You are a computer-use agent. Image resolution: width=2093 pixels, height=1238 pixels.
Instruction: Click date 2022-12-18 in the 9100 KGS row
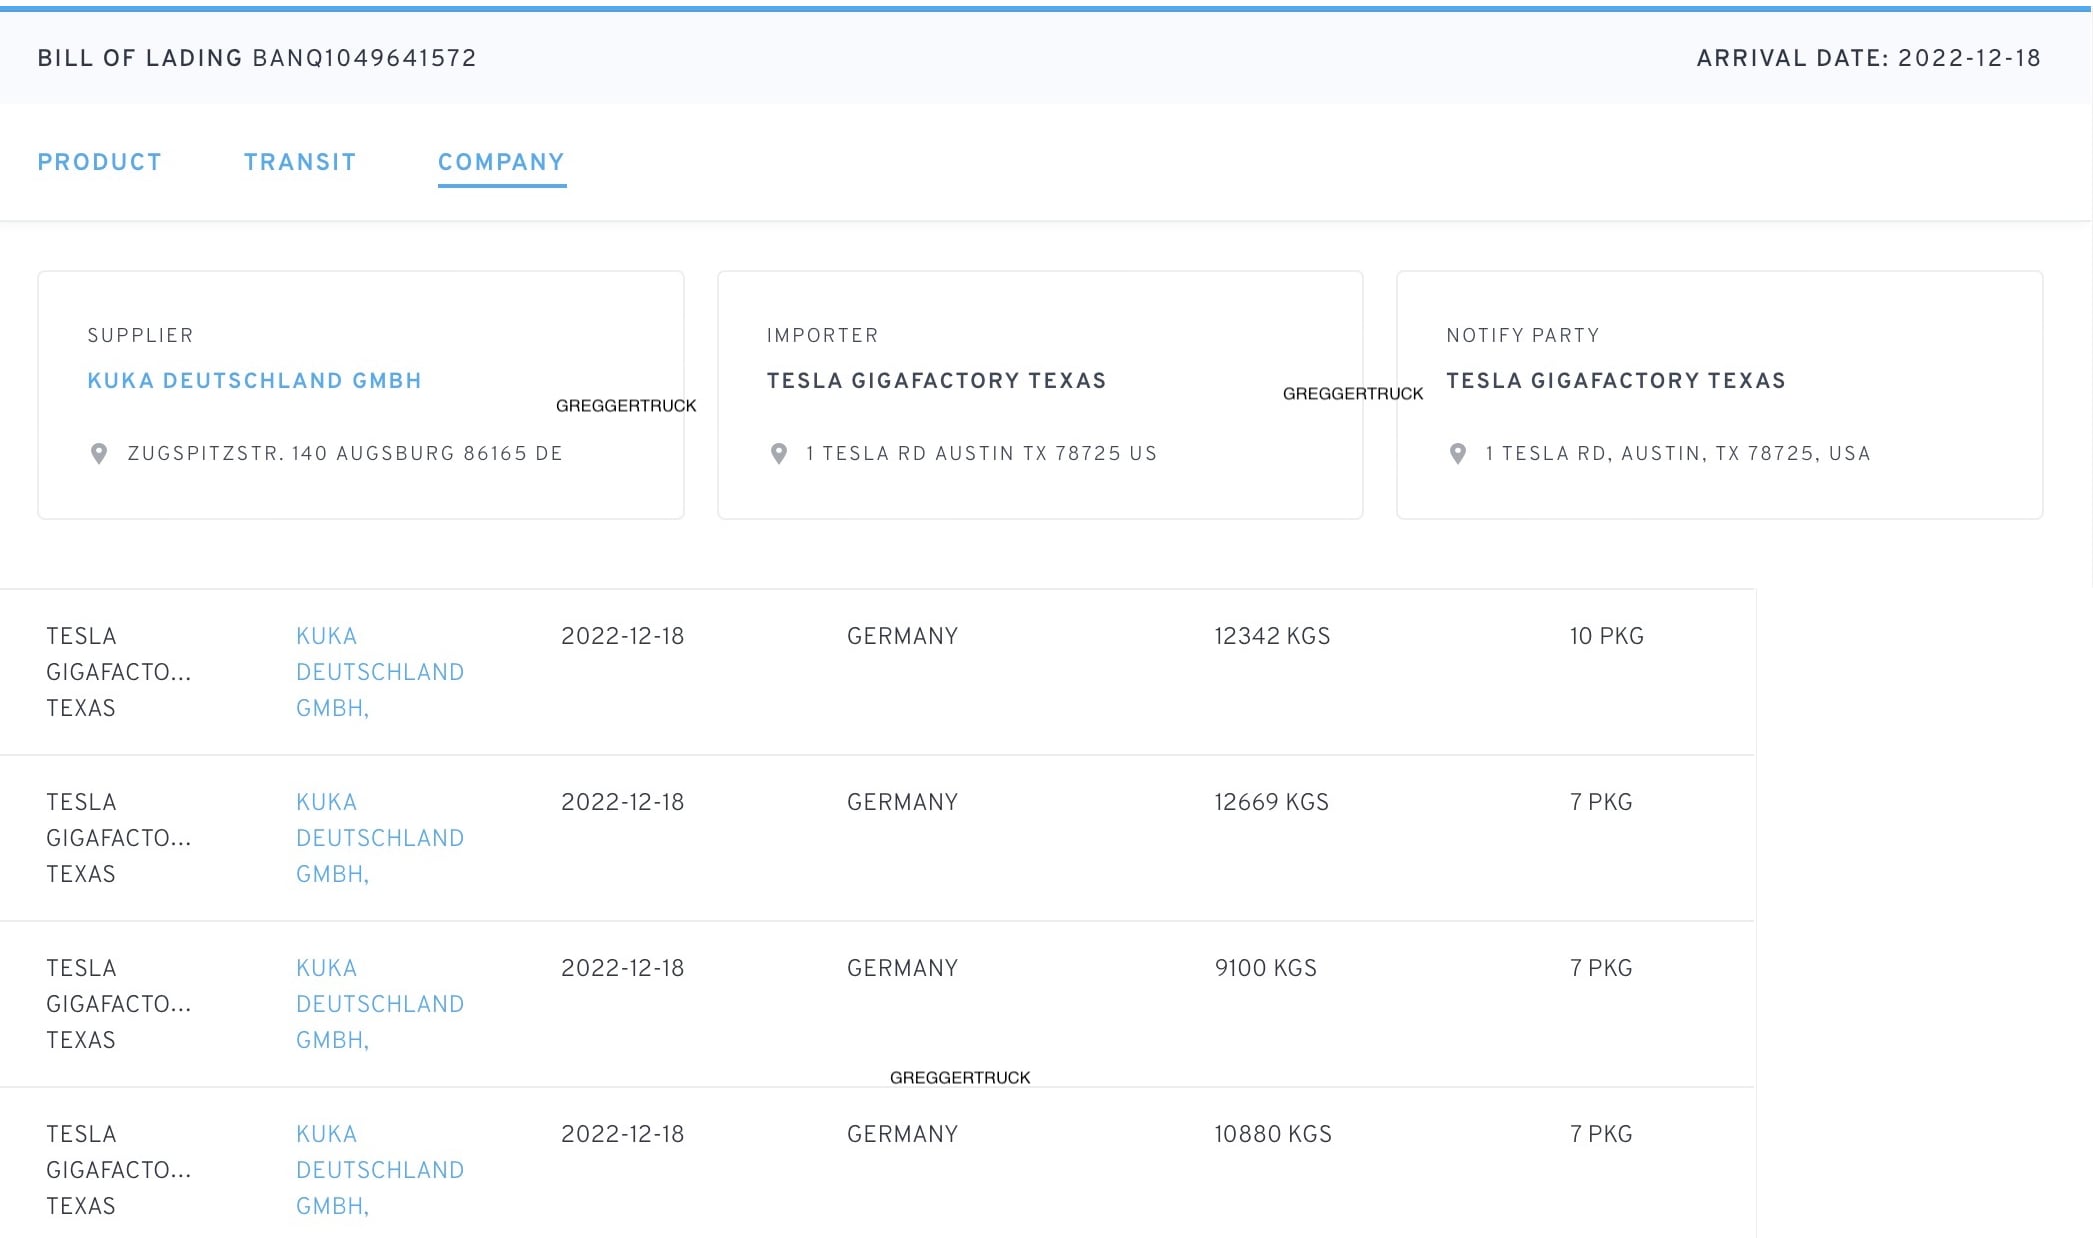point(622,968)
